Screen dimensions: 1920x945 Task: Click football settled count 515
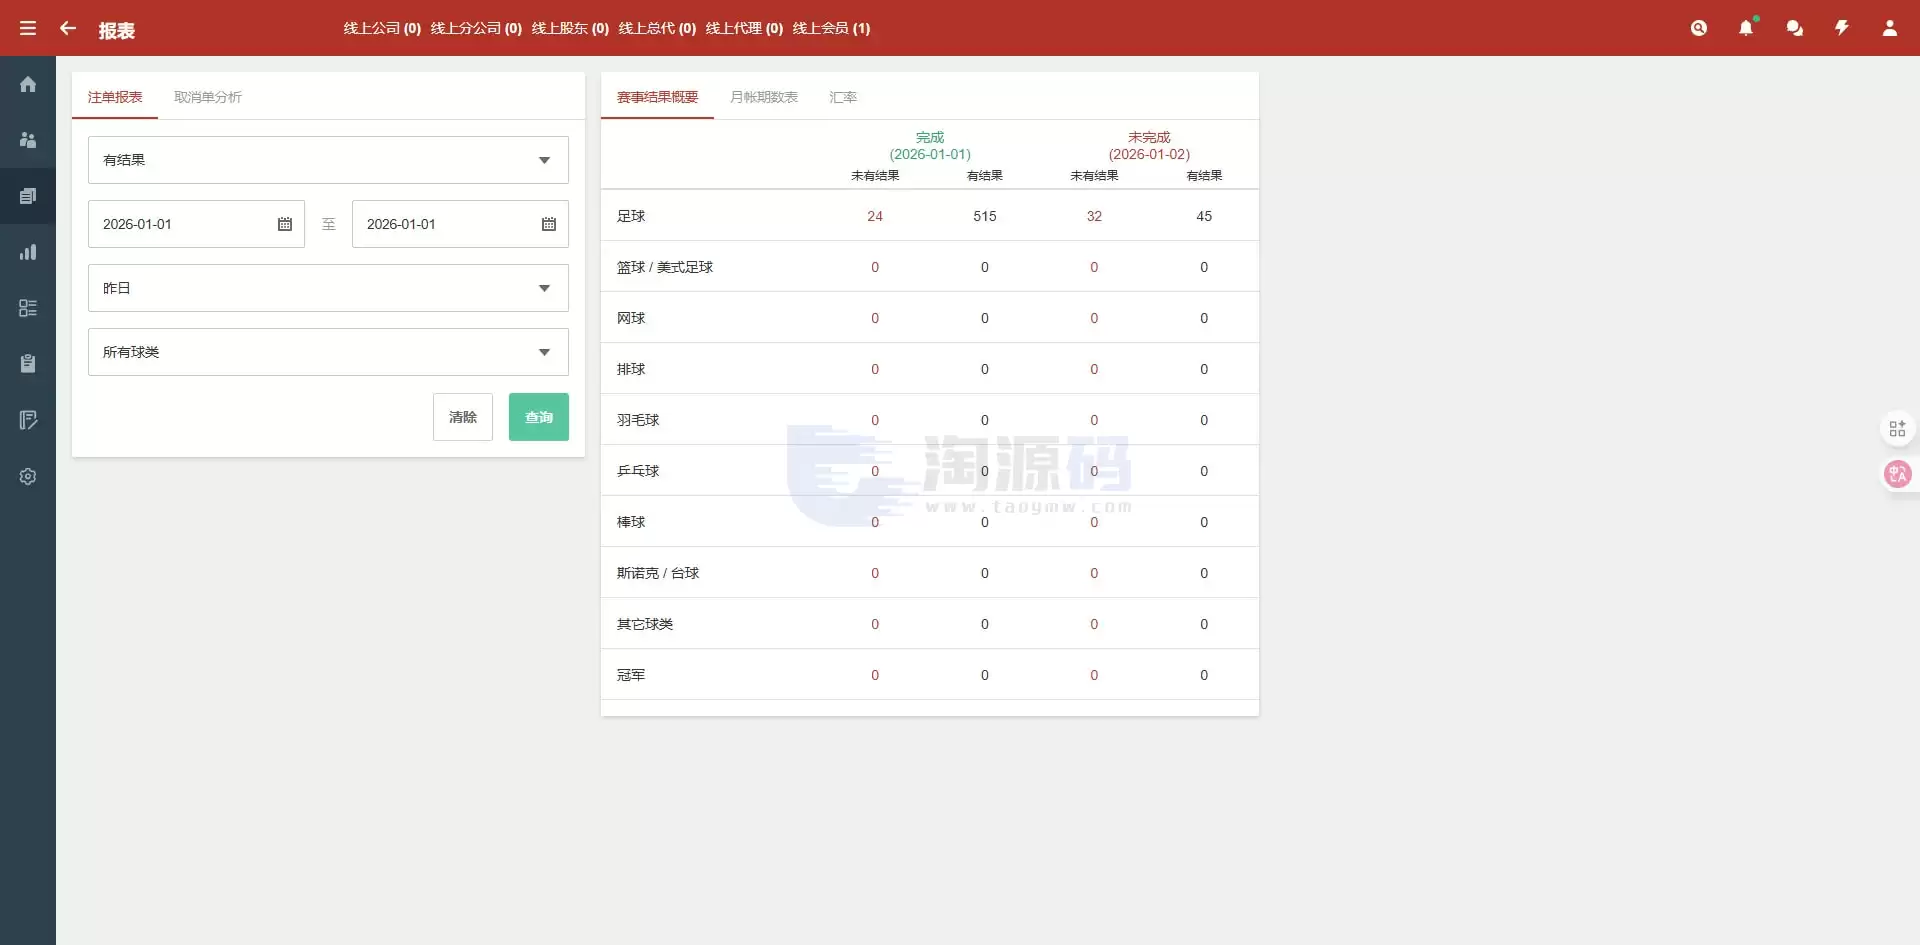point(985,216)
